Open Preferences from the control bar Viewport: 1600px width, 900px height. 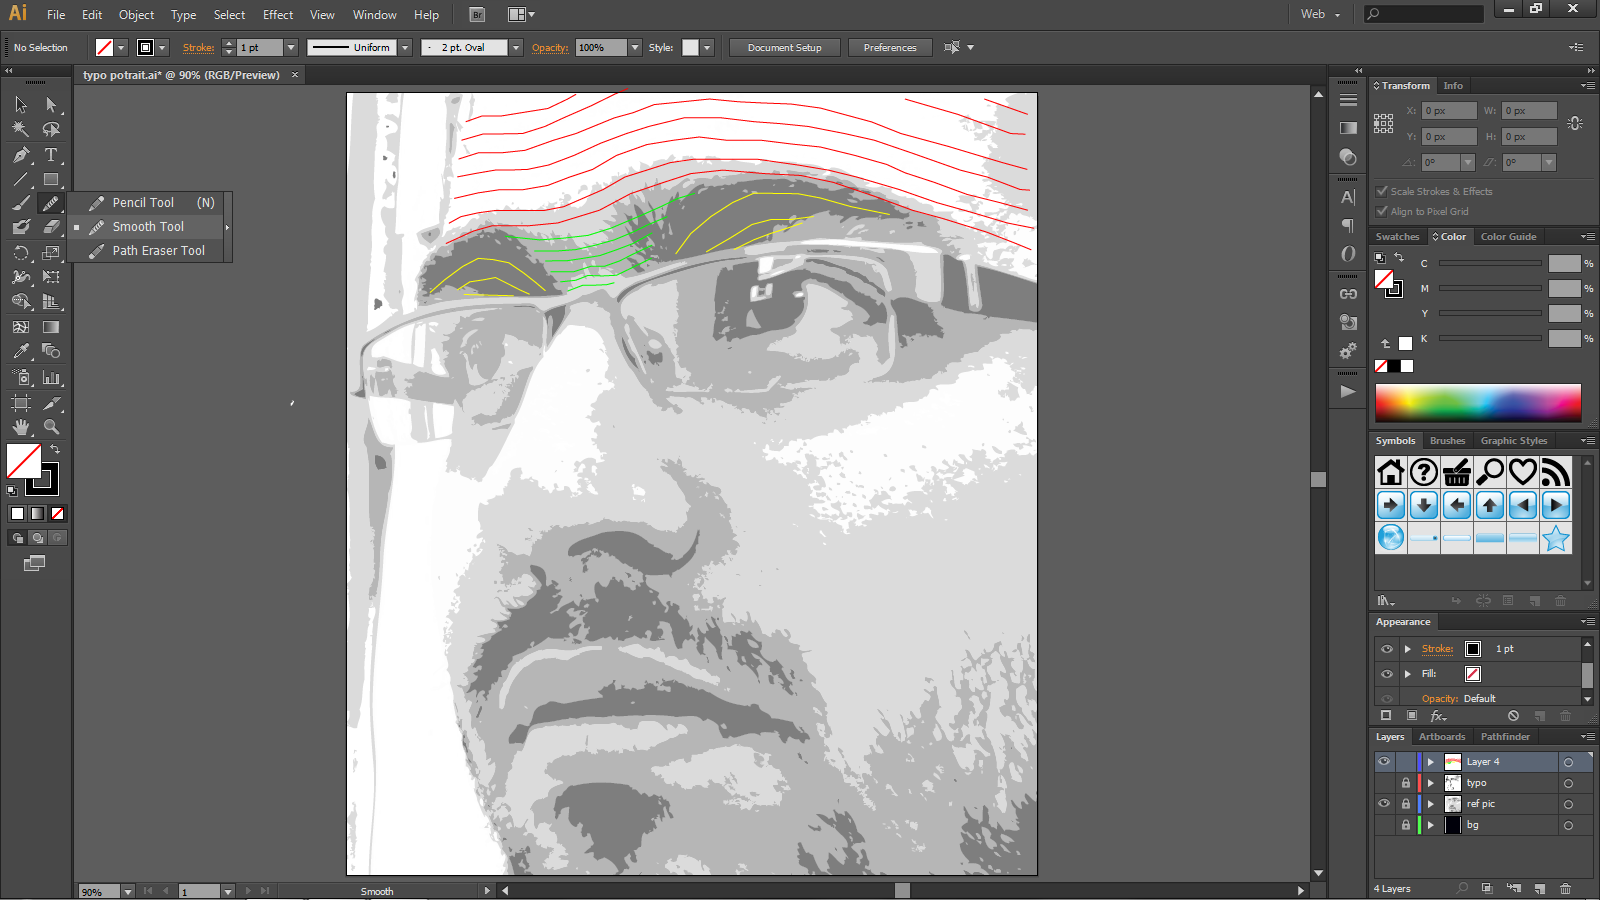click(889, 47)
